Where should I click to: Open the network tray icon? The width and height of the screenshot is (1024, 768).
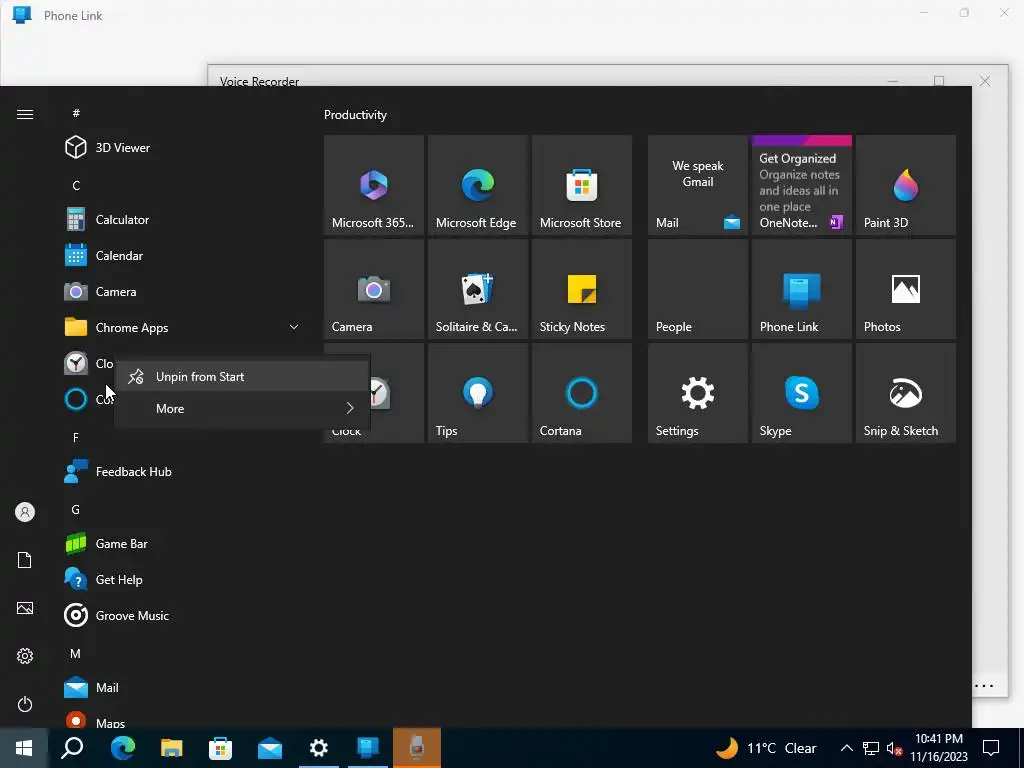click(871, 748)
